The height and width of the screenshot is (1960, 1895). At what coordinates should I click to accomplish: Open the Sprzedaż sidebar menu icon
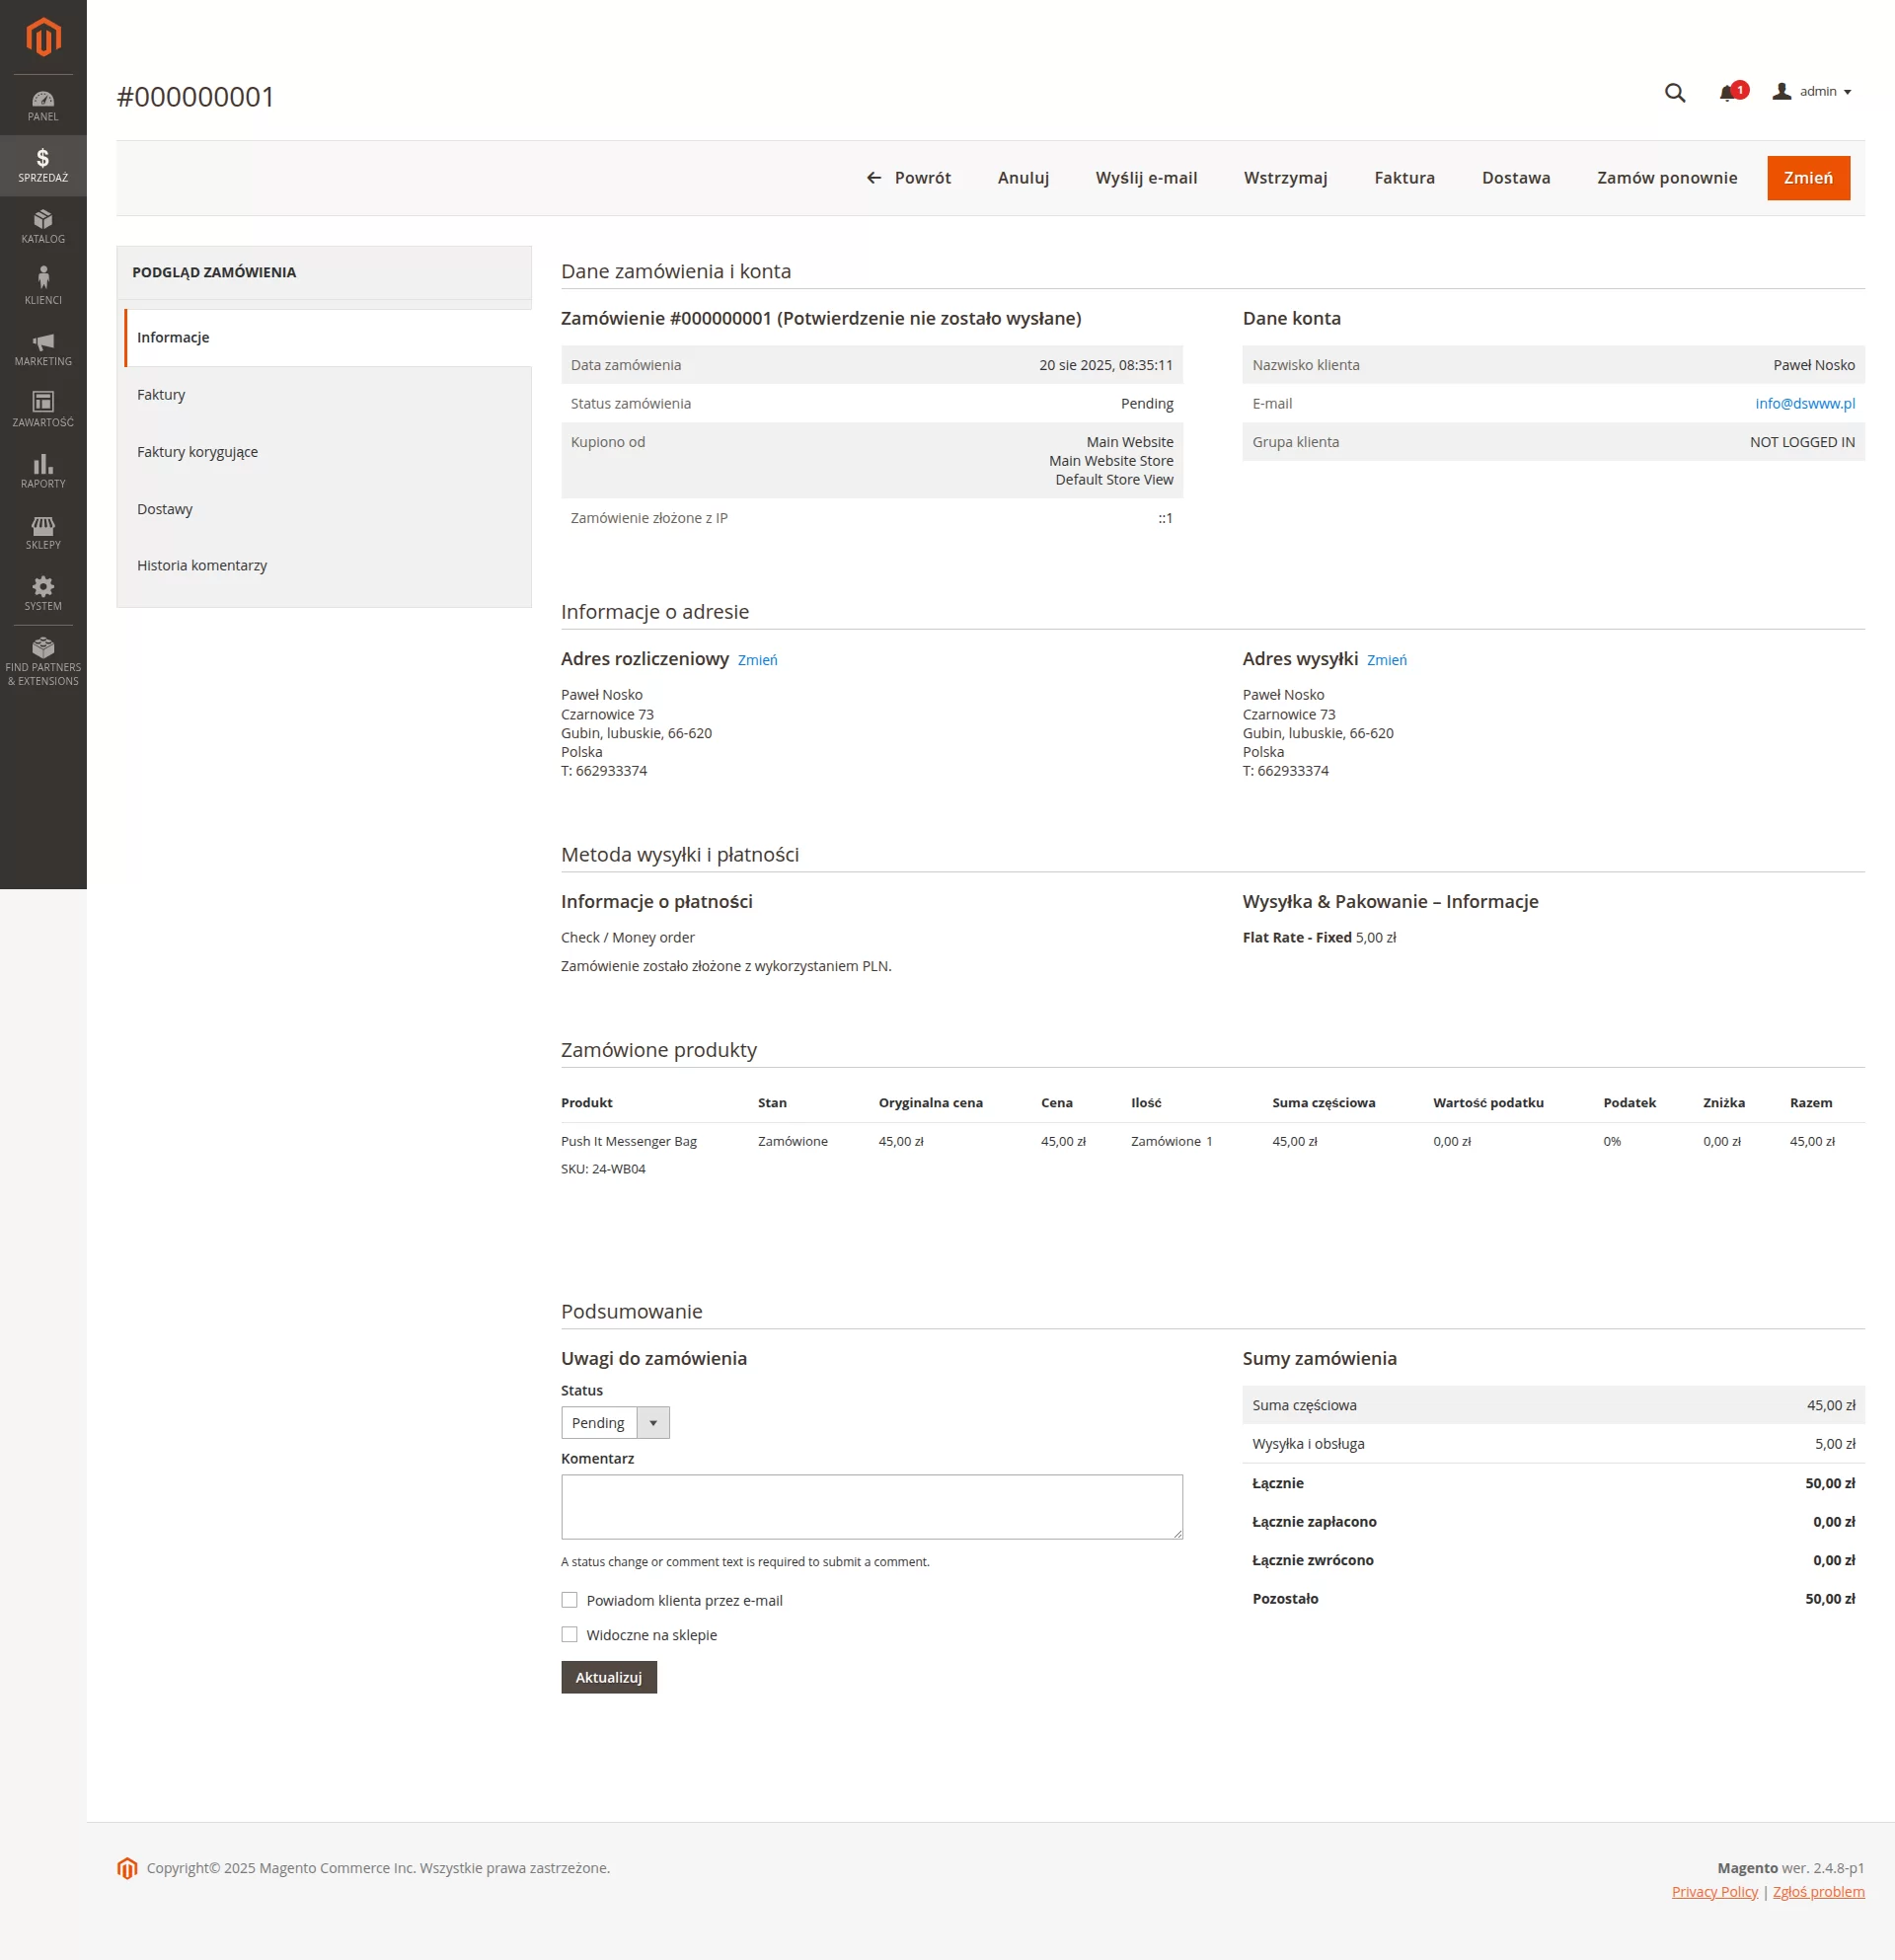click(x=43, y=165)
